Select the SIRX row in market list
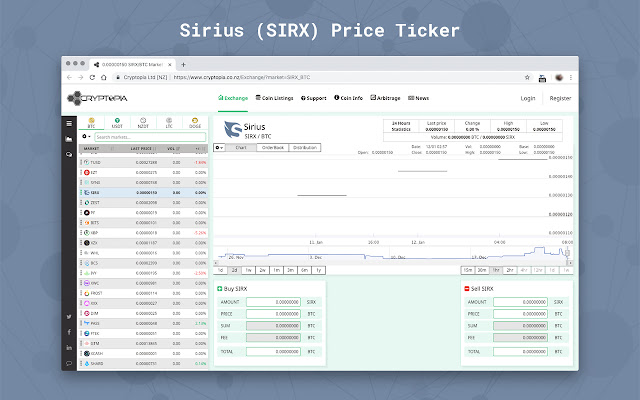The height and width of the screenshot is (400, 640). 143,192
